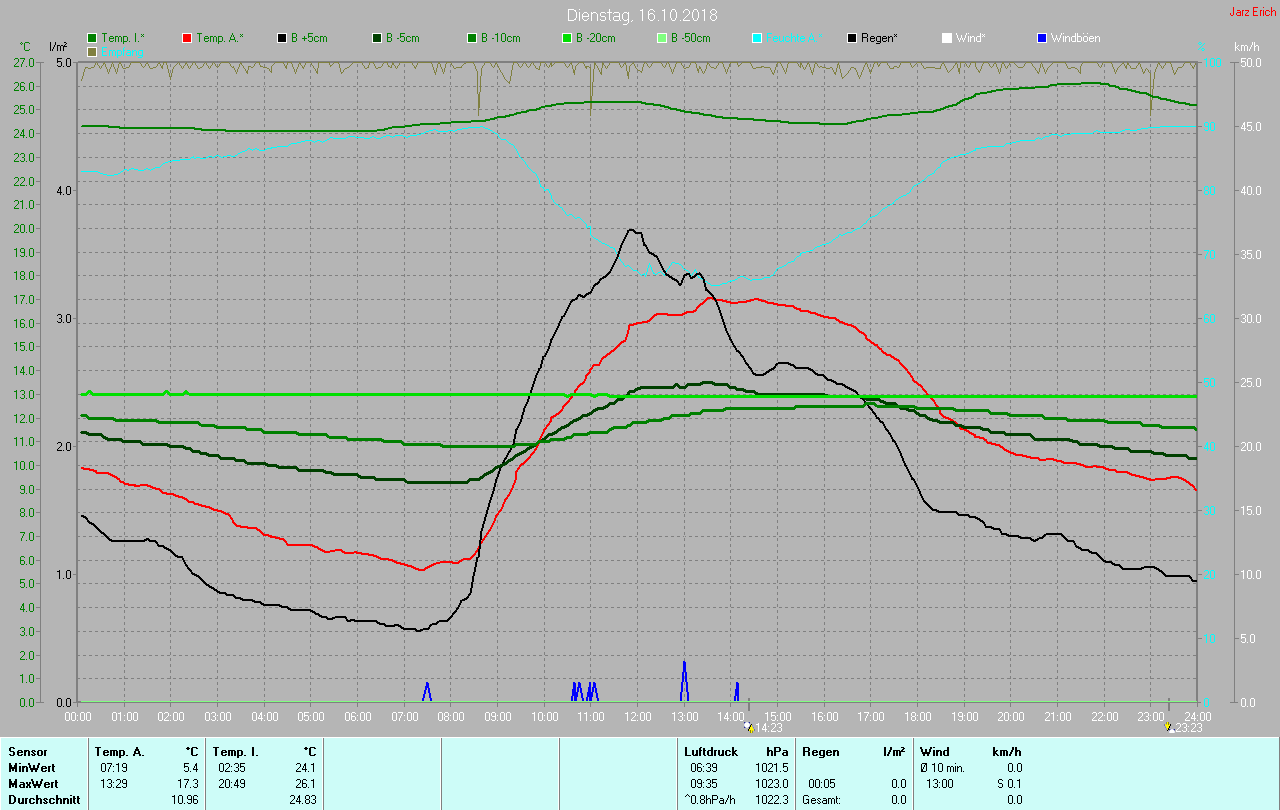Click the green Temp. I.* legend swatch
Screen dimensions: 1280x810
(x=92, y=38)
